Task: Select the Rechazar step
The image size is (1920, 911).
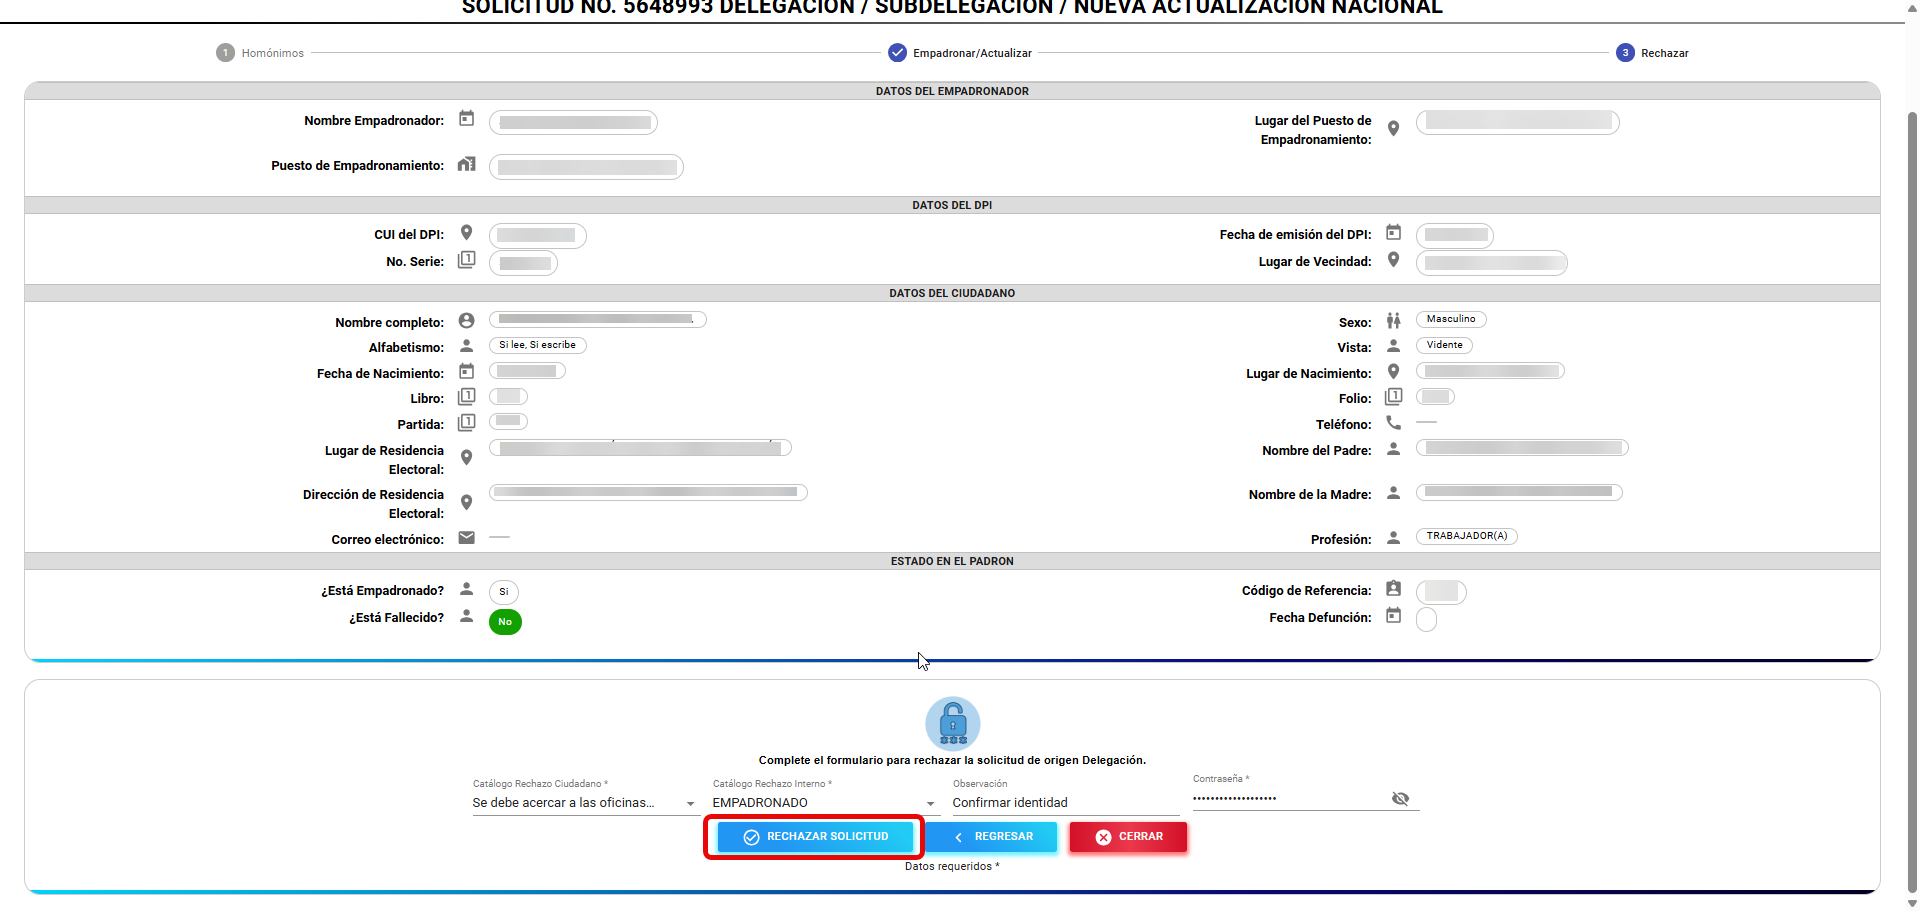Action: coord(1652,53)
